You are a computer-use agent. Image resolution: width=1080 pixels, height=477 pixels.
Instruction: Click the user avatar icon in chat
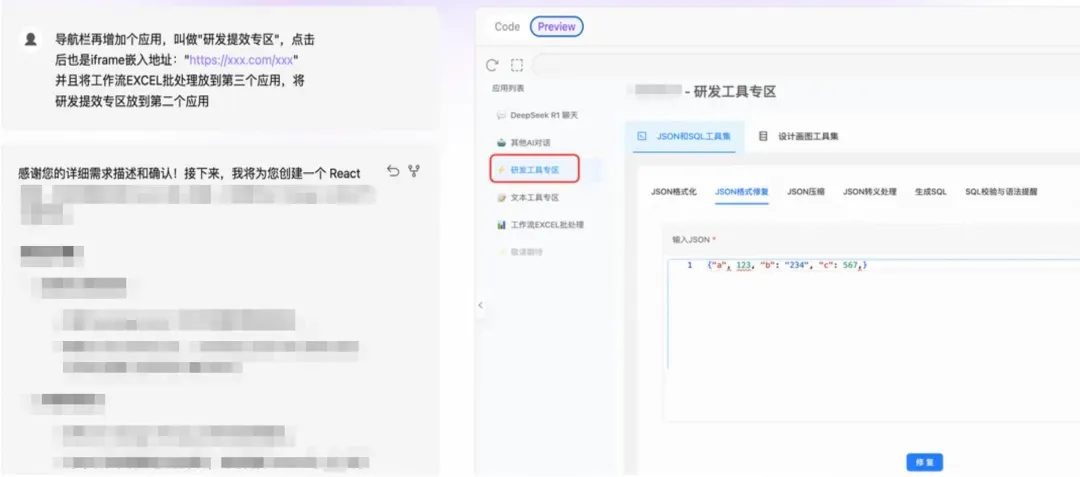click(30, 39)
